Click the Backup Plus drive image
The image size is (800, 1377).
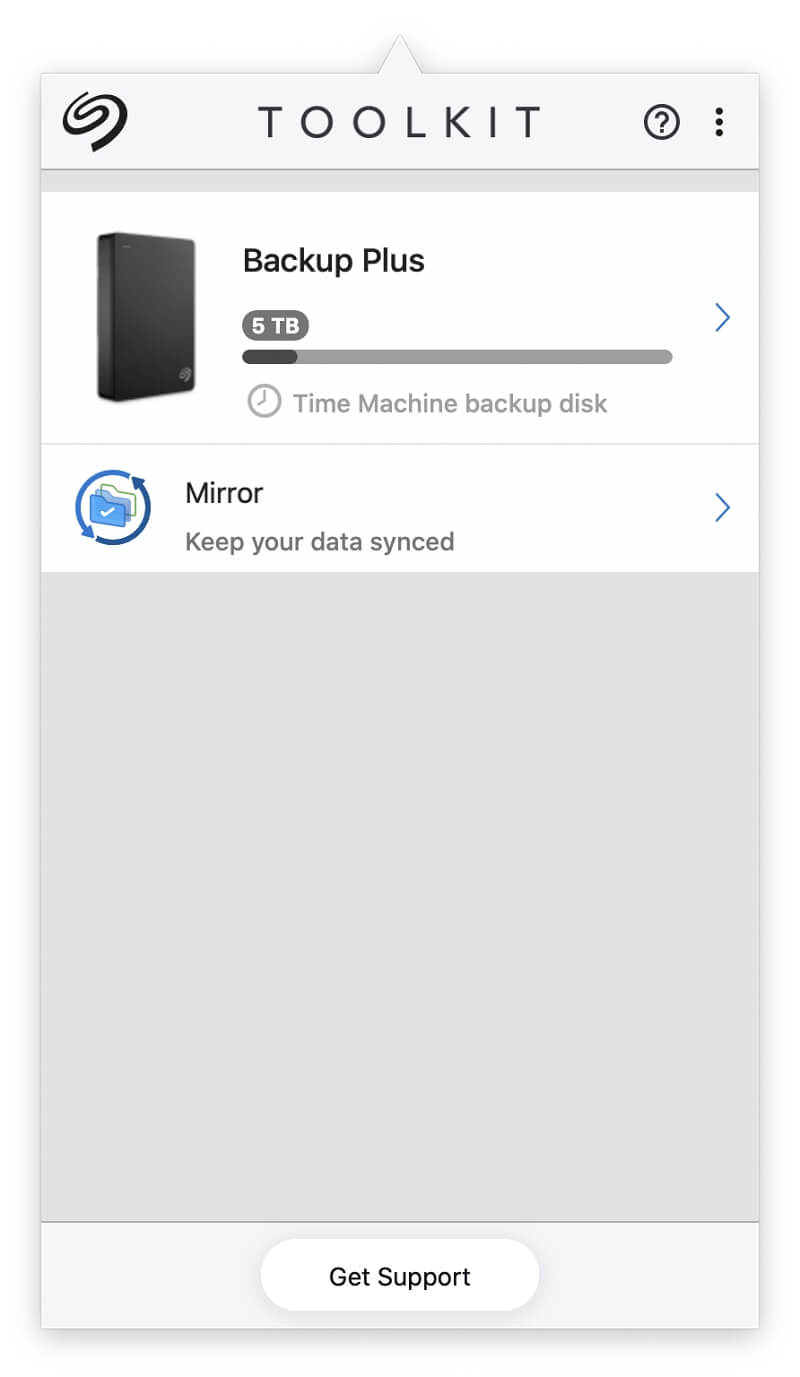pyautogui.click(x=146, y=317)
